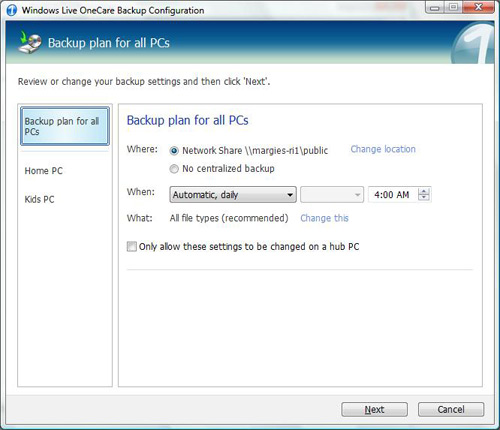The image size is (500, 430).
Task: Click the Change location link
Action: pyautogui.click(x=383, y=149)
